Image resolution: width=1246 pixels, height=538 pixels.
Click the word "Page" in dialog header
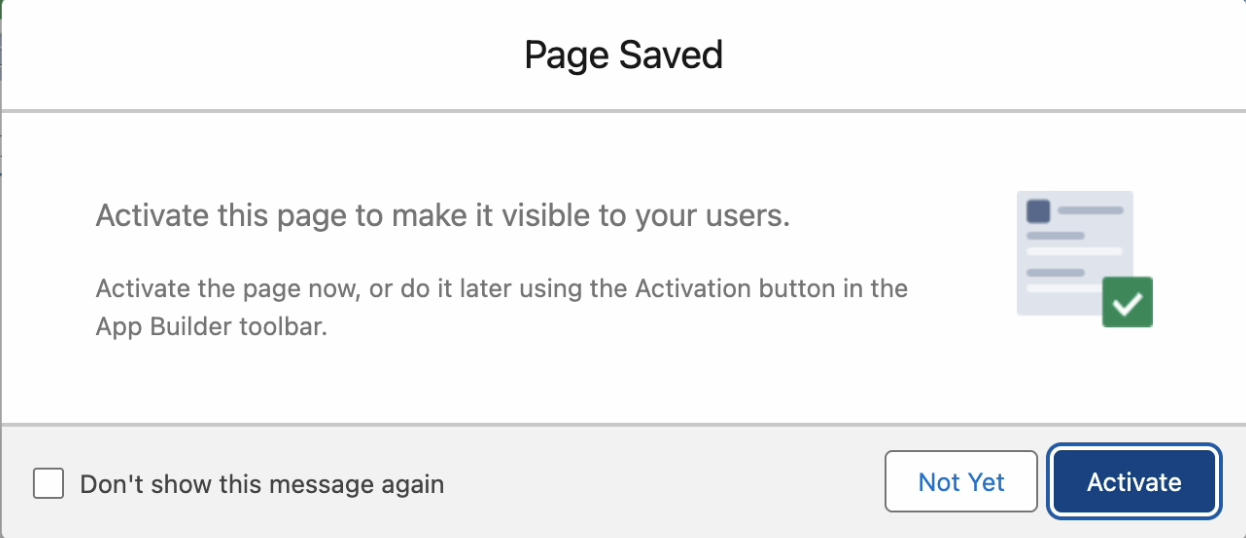[566, 55]
